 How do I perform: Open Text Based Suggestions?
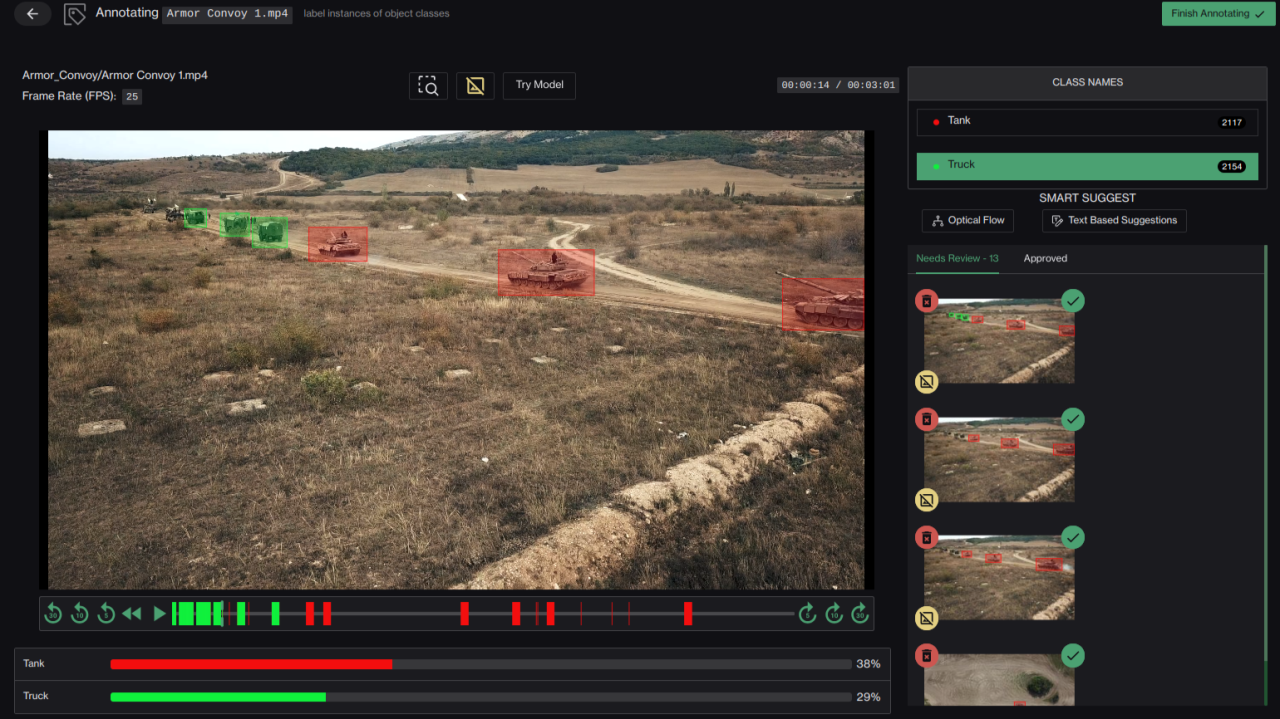(x=1114, y=220)
